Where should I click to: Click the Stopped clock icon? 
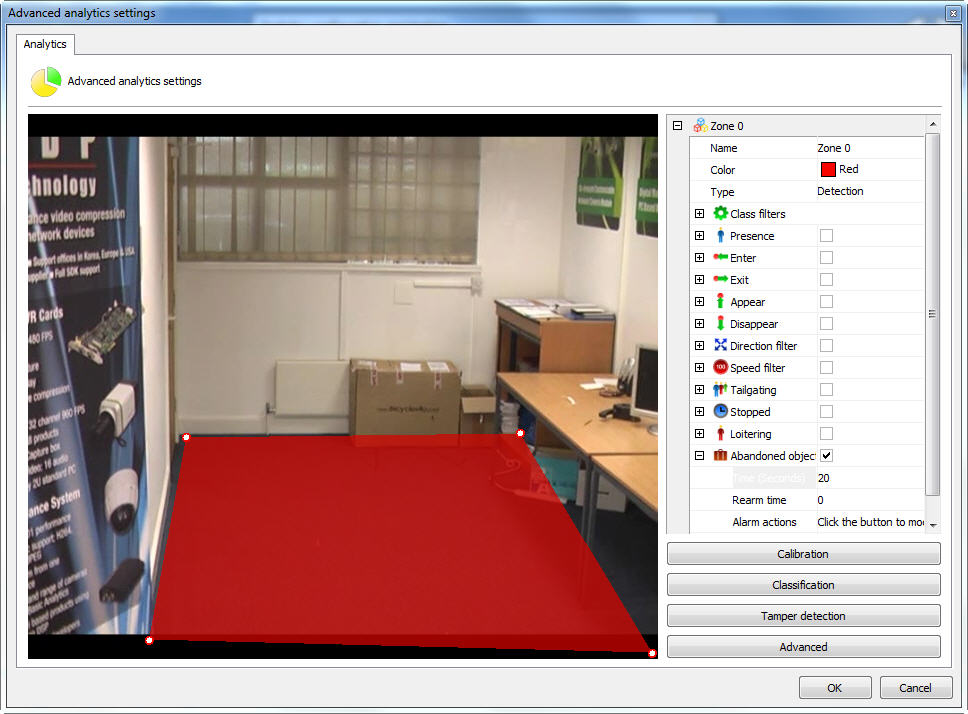tap(720, 411)
